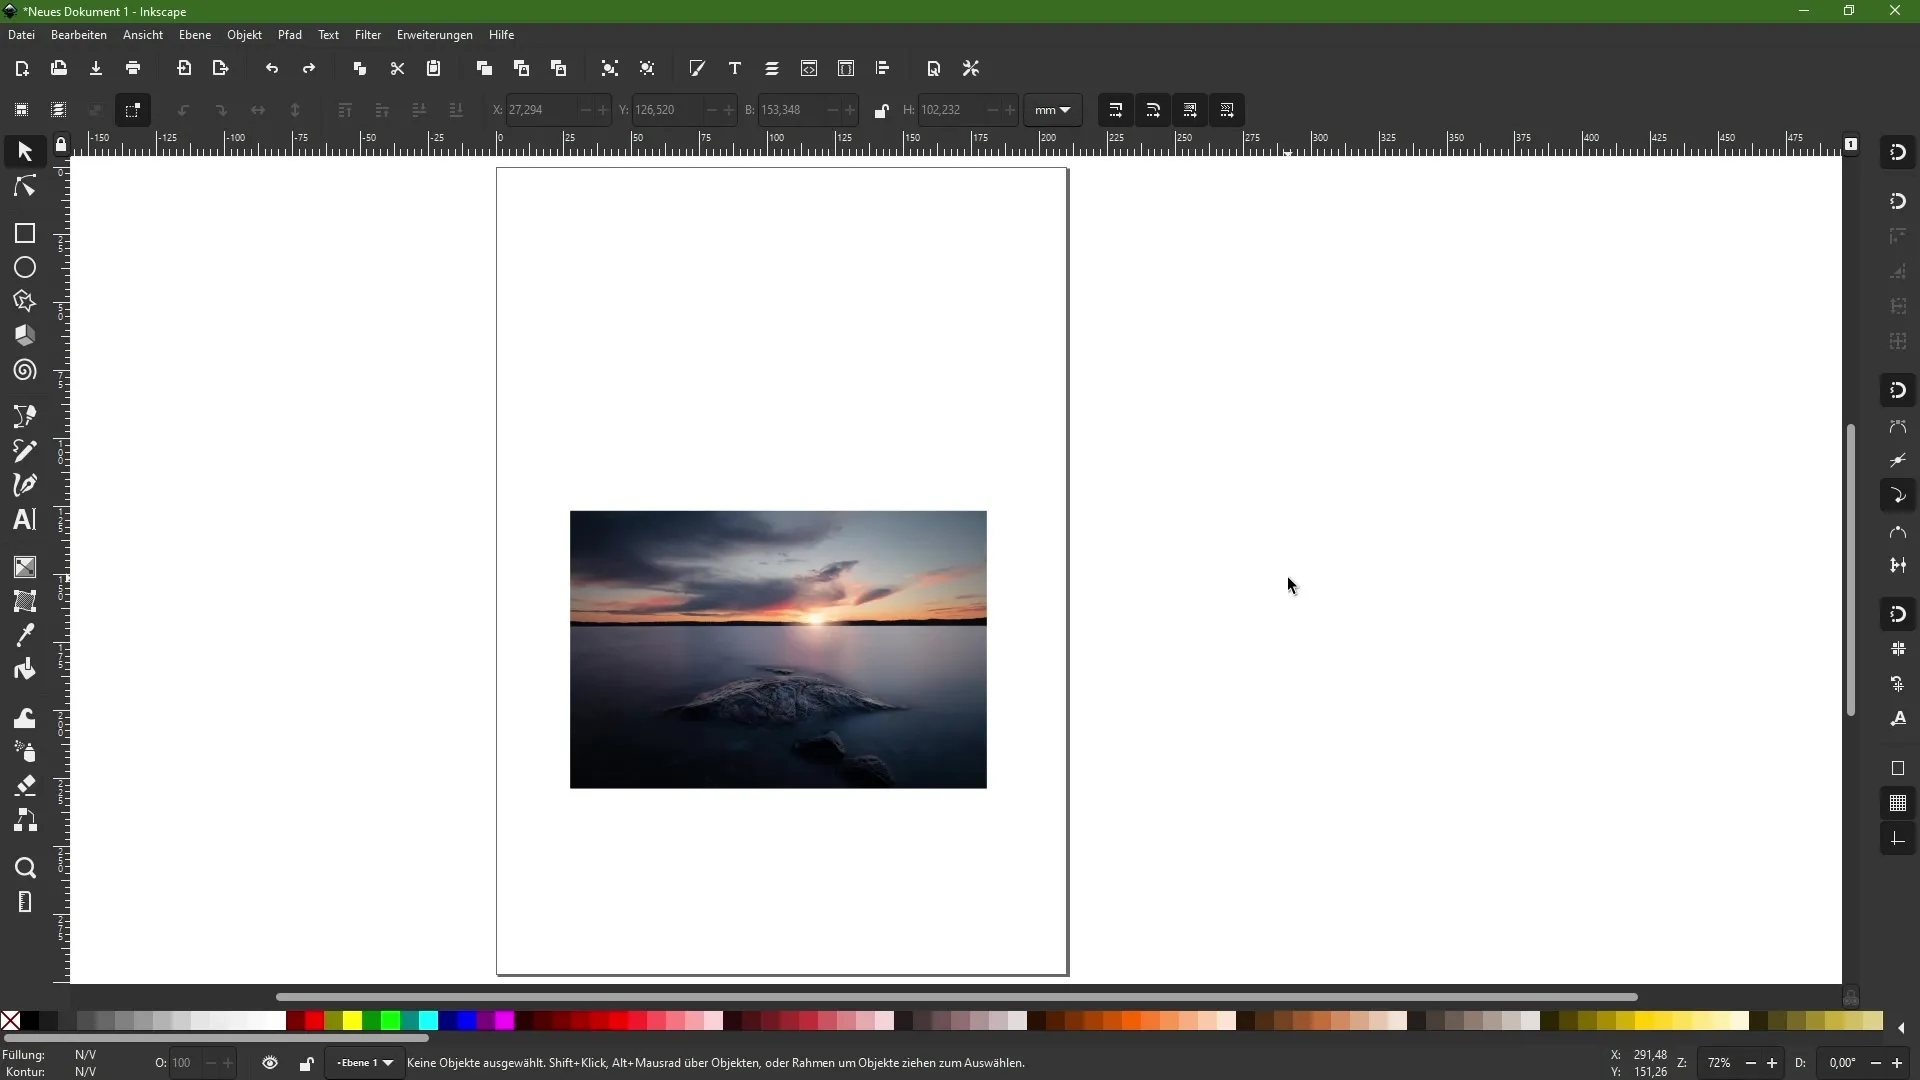Viewport: 1920px width, 1080px height.
Task: Select the Connector tool
Action: pos(25,821)
